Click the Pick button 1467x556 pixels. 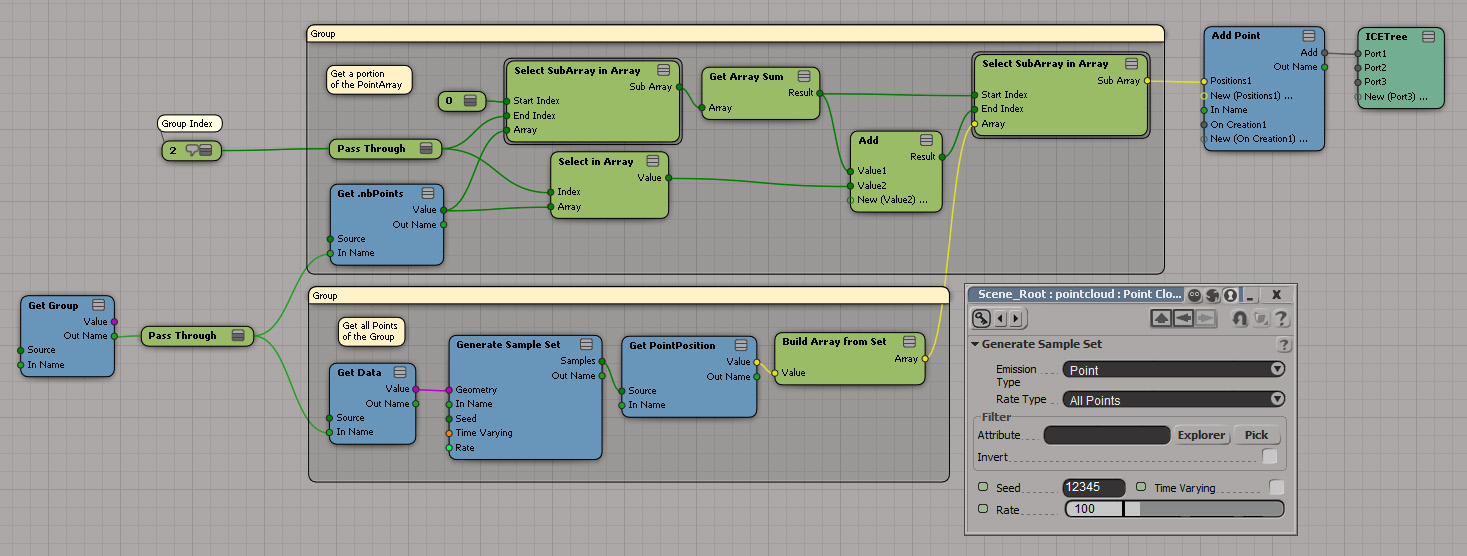pos(1256,435)
